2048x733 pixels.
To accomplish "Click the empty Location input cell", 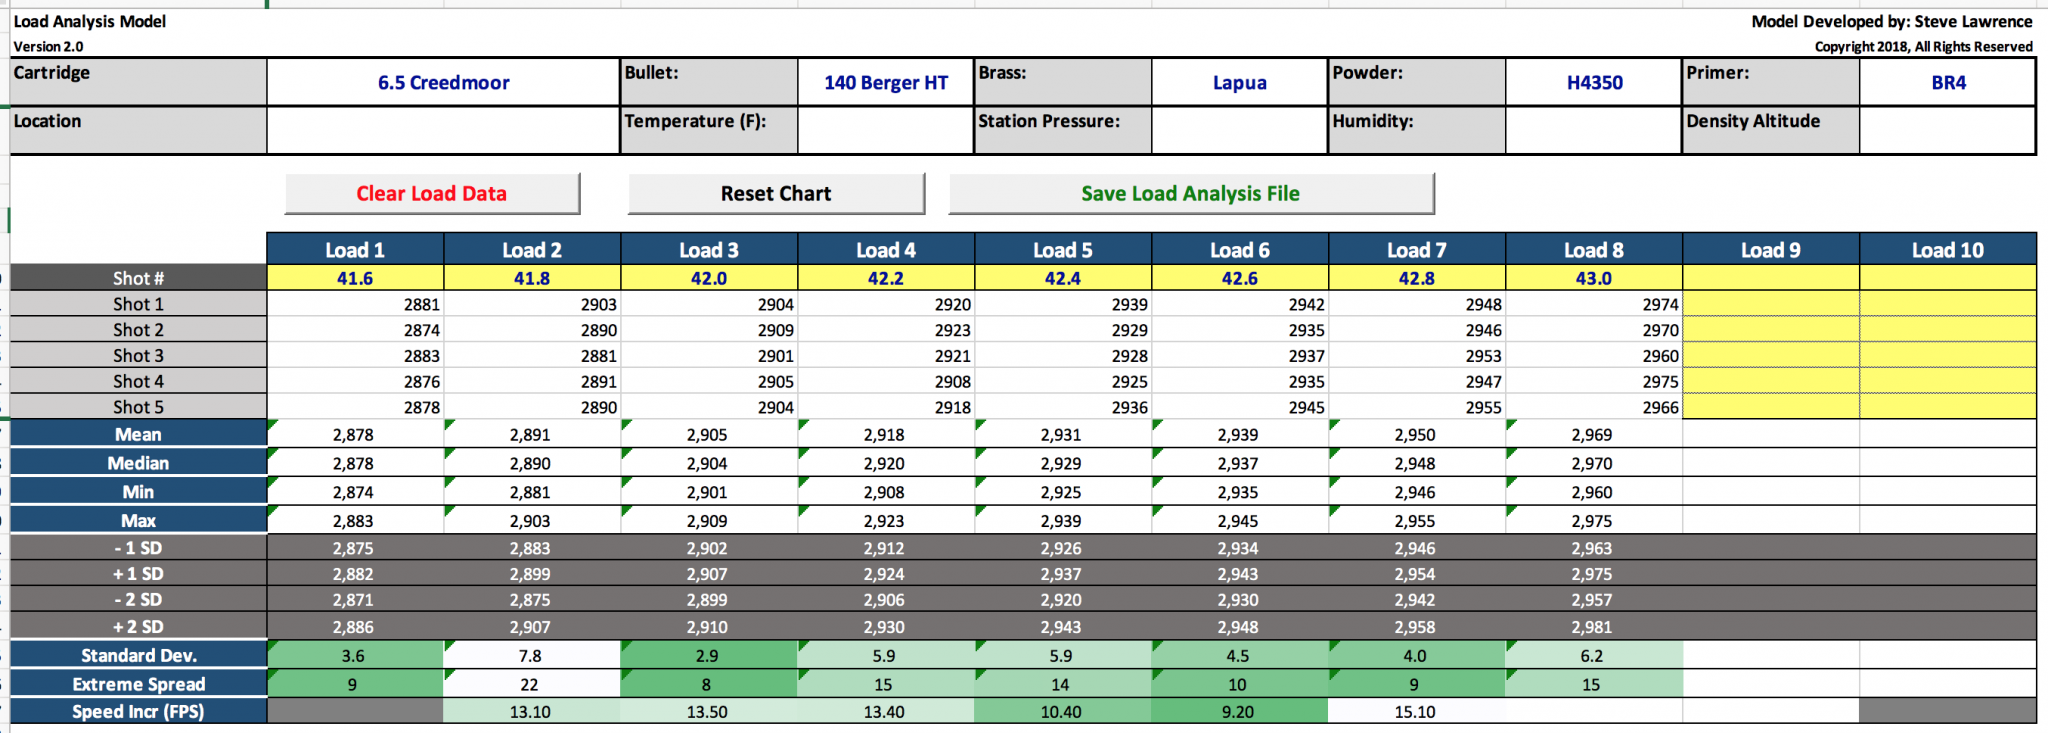I will click(443, 130).
